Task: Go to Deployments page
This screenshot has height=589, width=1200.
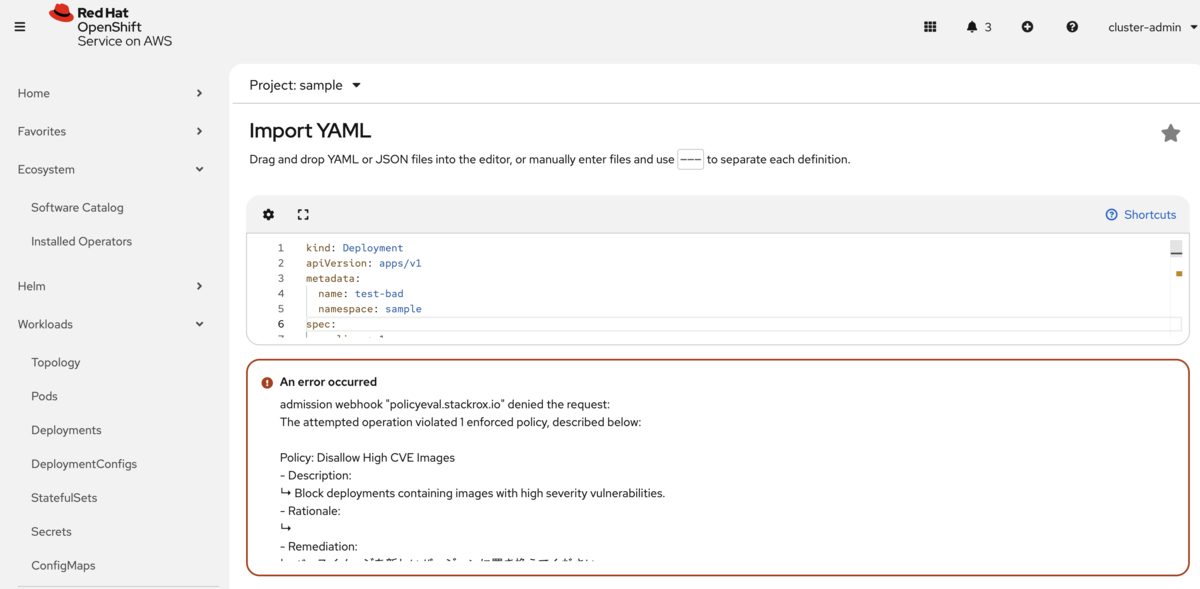Action: click(66, 430)
